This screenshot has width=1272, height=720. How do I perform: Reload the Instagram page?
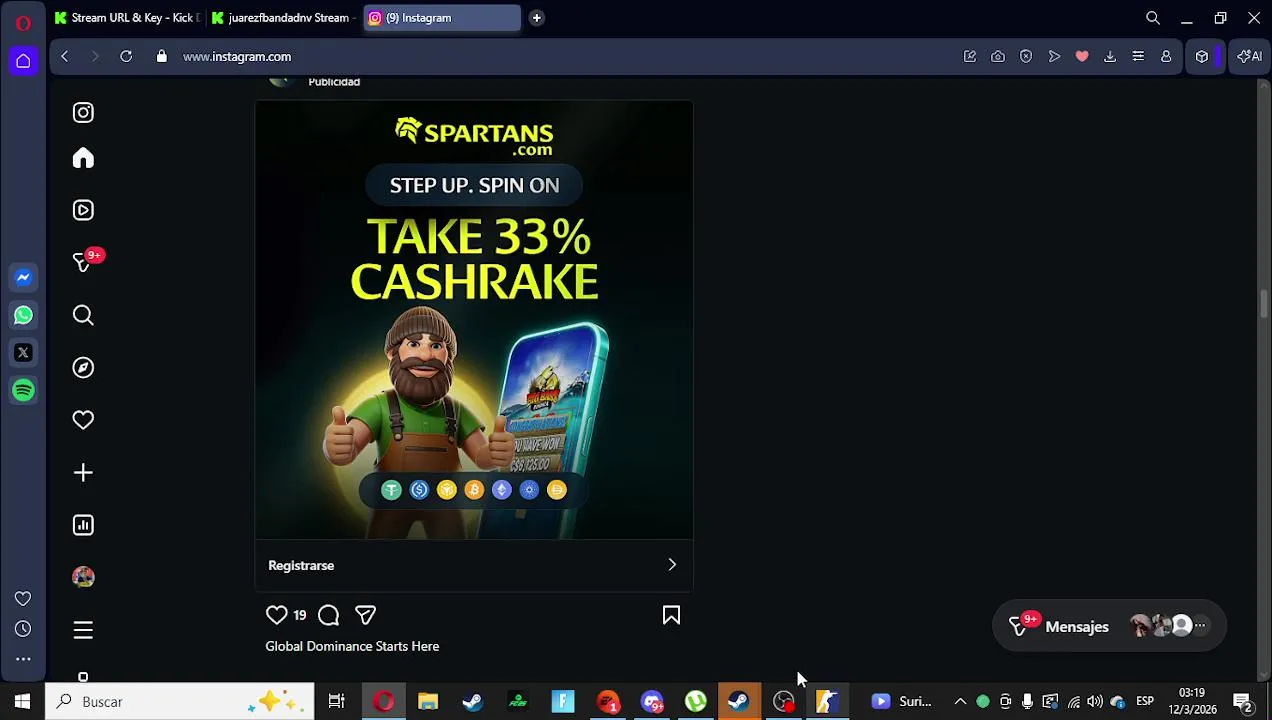pyautogui.click(x=126, y=57)
